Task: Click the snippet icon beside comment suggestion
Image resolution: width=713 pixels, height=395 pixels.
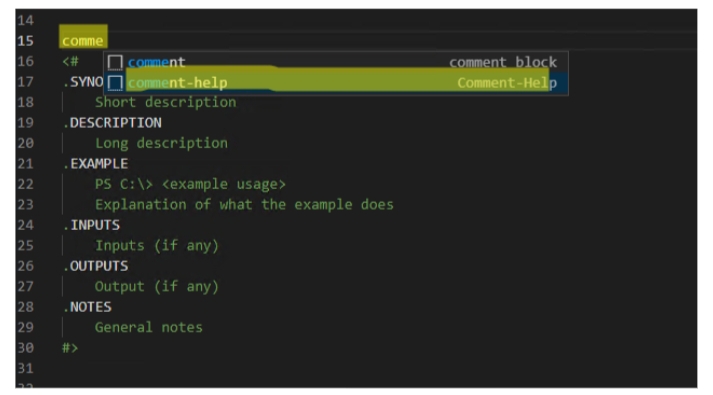Action: [x=115, y=62]
